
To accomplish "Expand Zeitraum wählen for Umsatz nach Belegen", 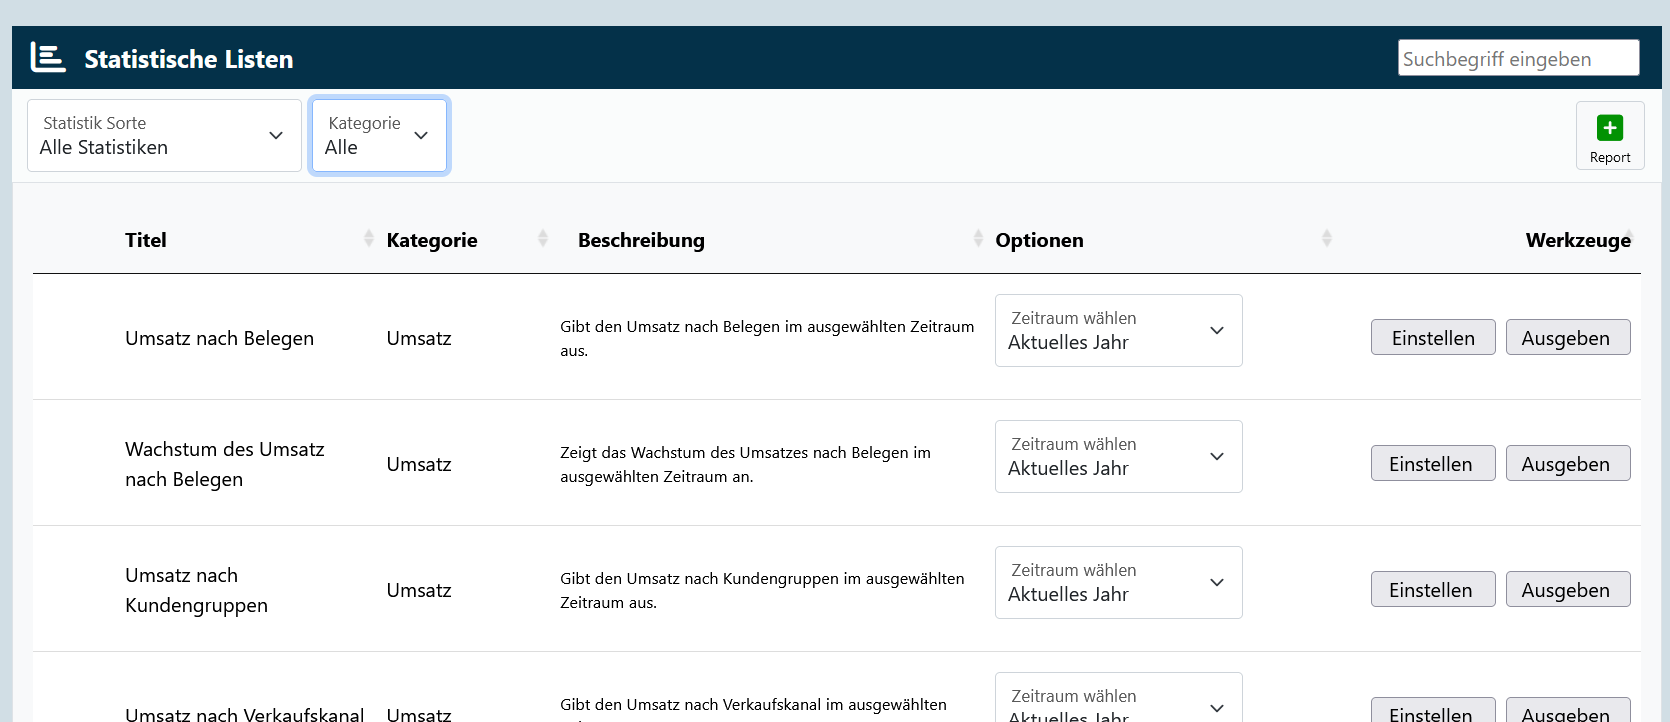I will pyautogui.click(x=1118, y=331).
